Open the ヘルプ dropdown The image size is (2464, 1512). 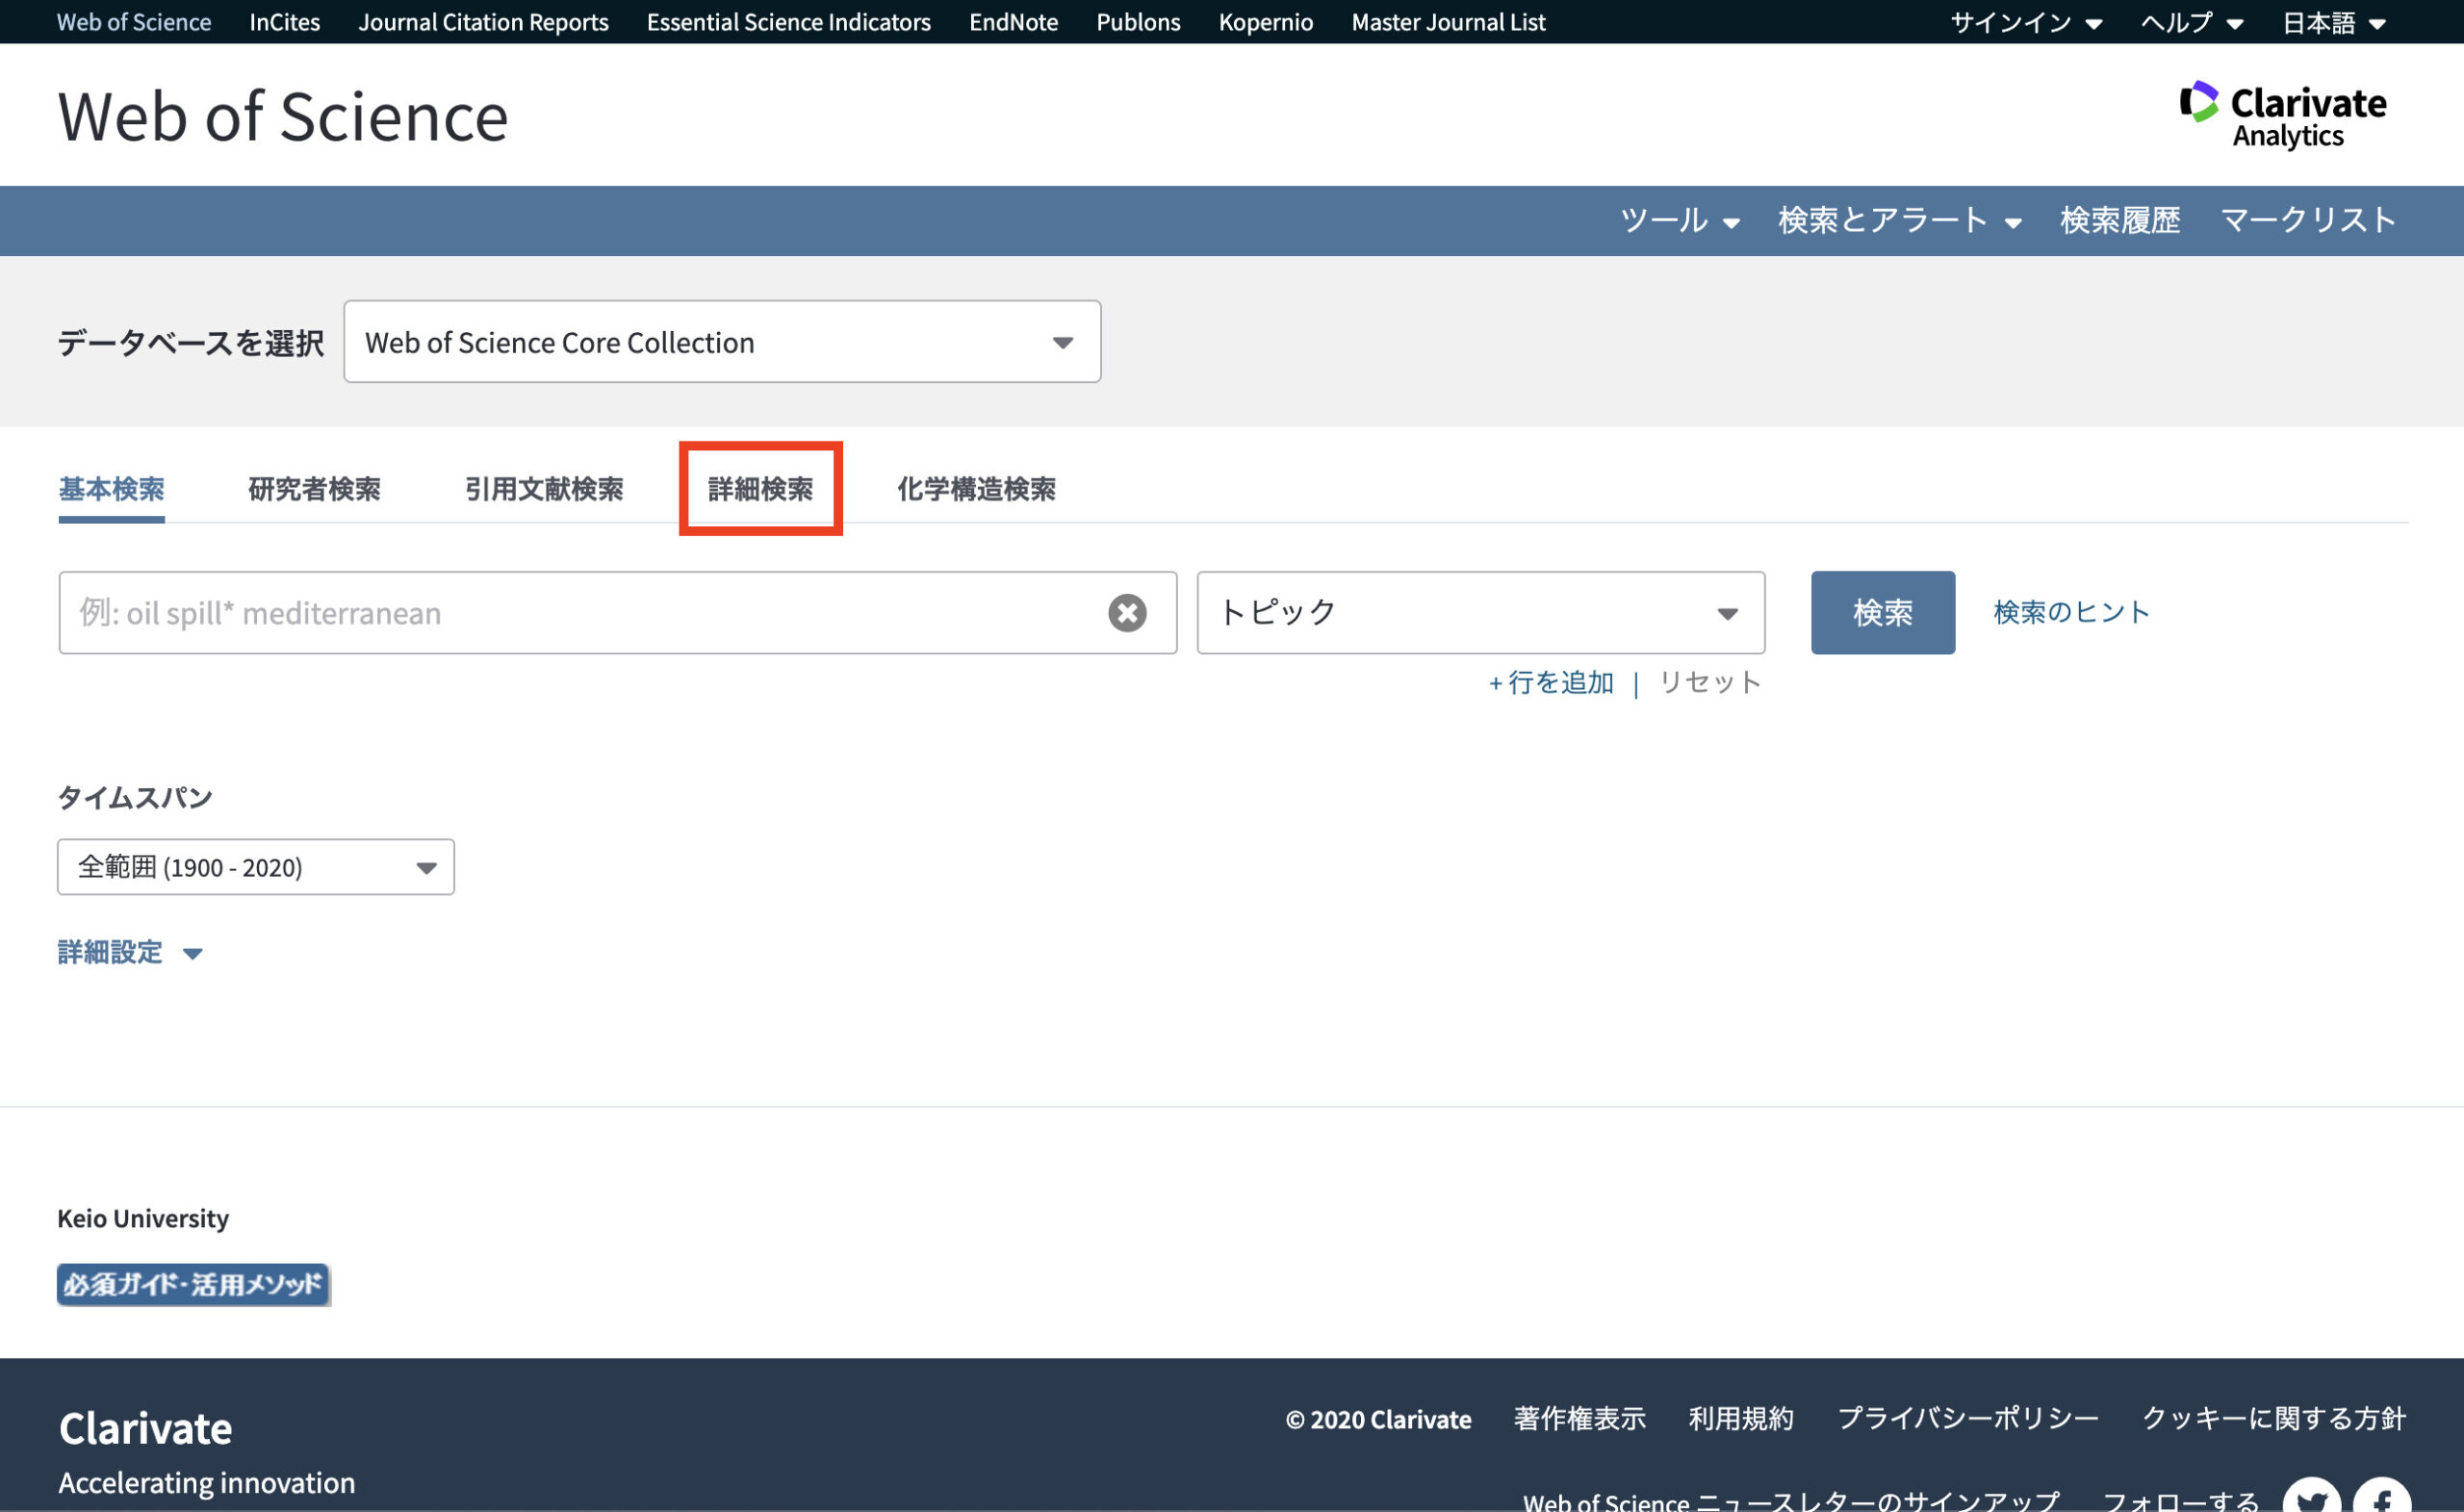[2192, 22]
